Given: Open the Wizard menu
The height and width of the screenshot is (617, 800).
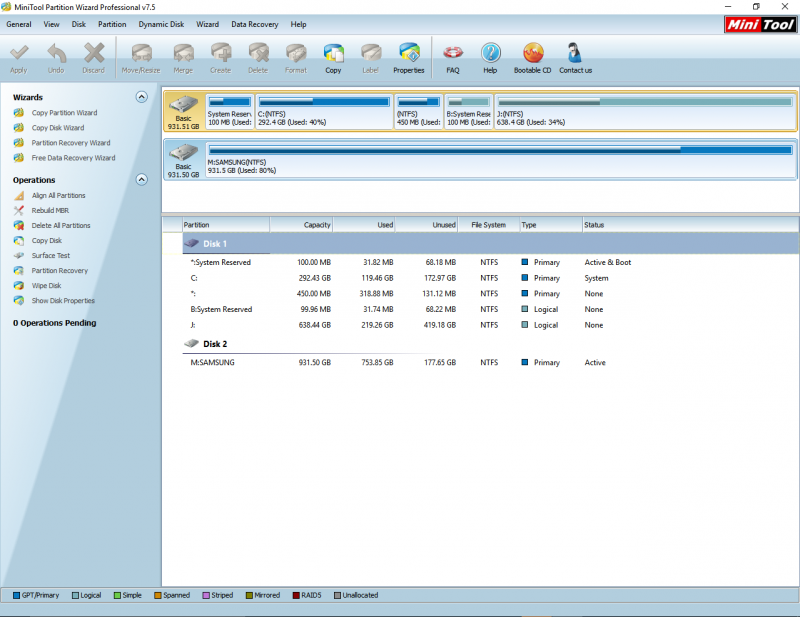Looking at the screenshot, I should (208, 24).
